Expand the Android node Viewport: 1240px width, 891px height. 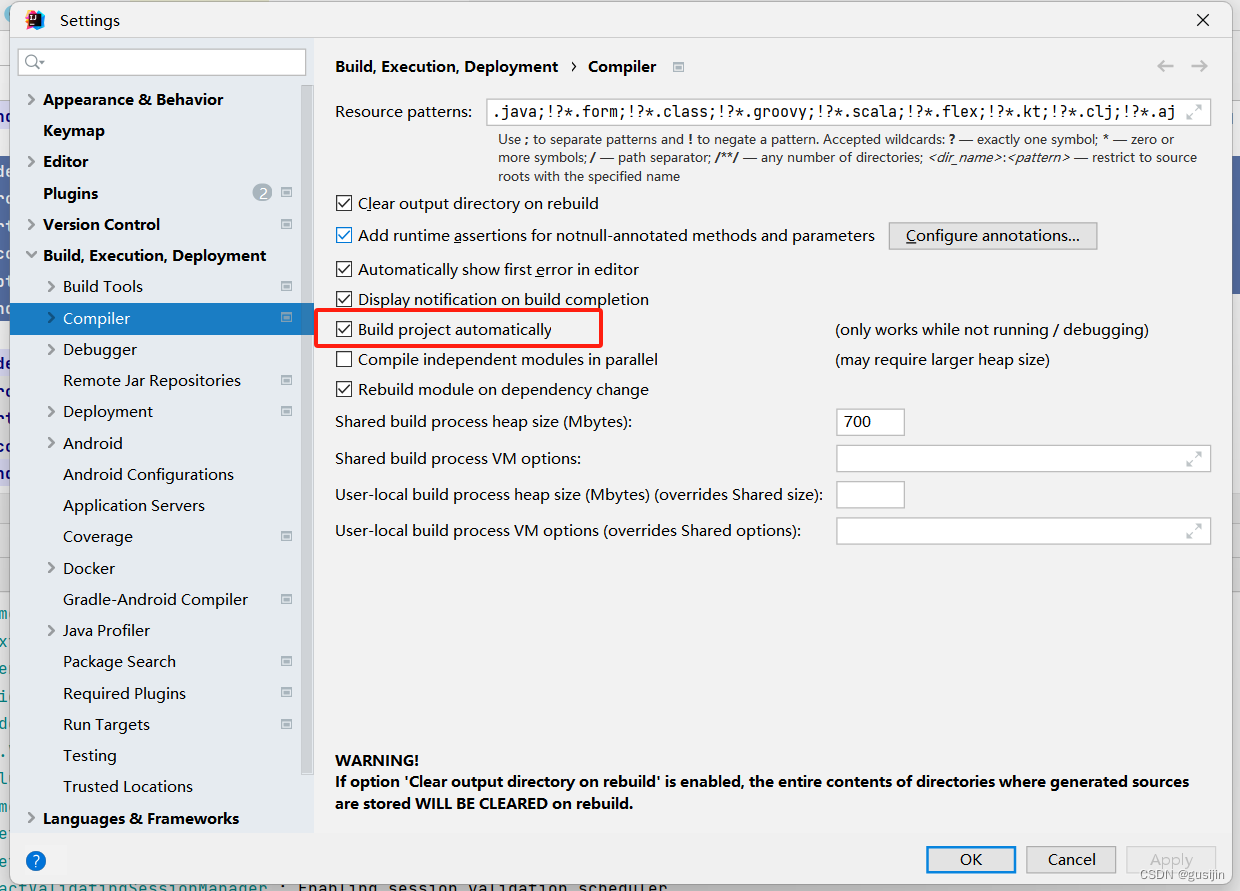pyautogui.click(x=52, y=443)
